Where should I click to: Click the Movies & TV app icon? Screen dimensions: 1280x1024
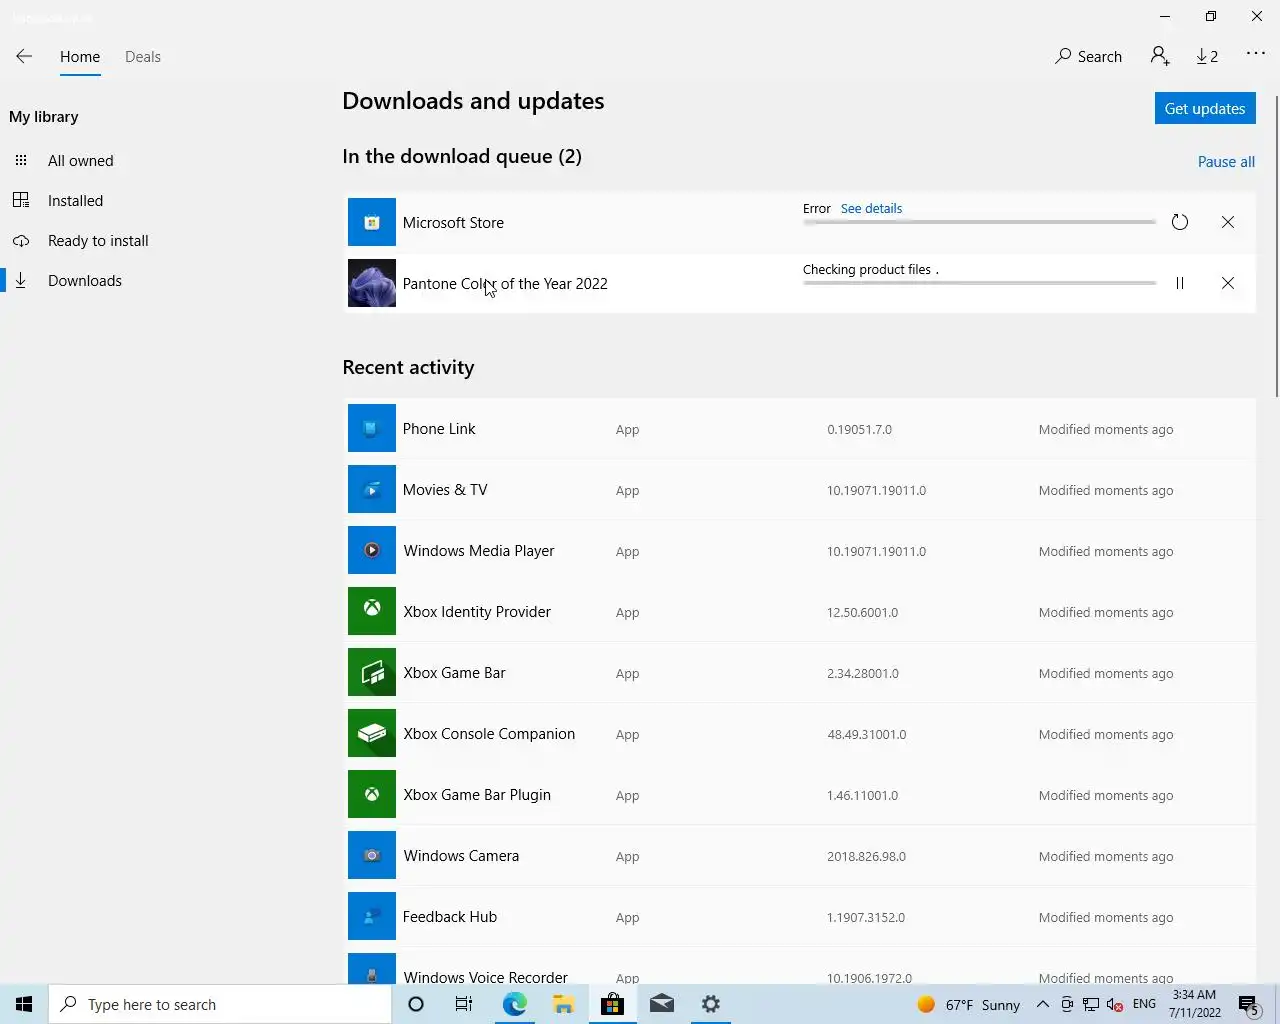pos(372,490)
